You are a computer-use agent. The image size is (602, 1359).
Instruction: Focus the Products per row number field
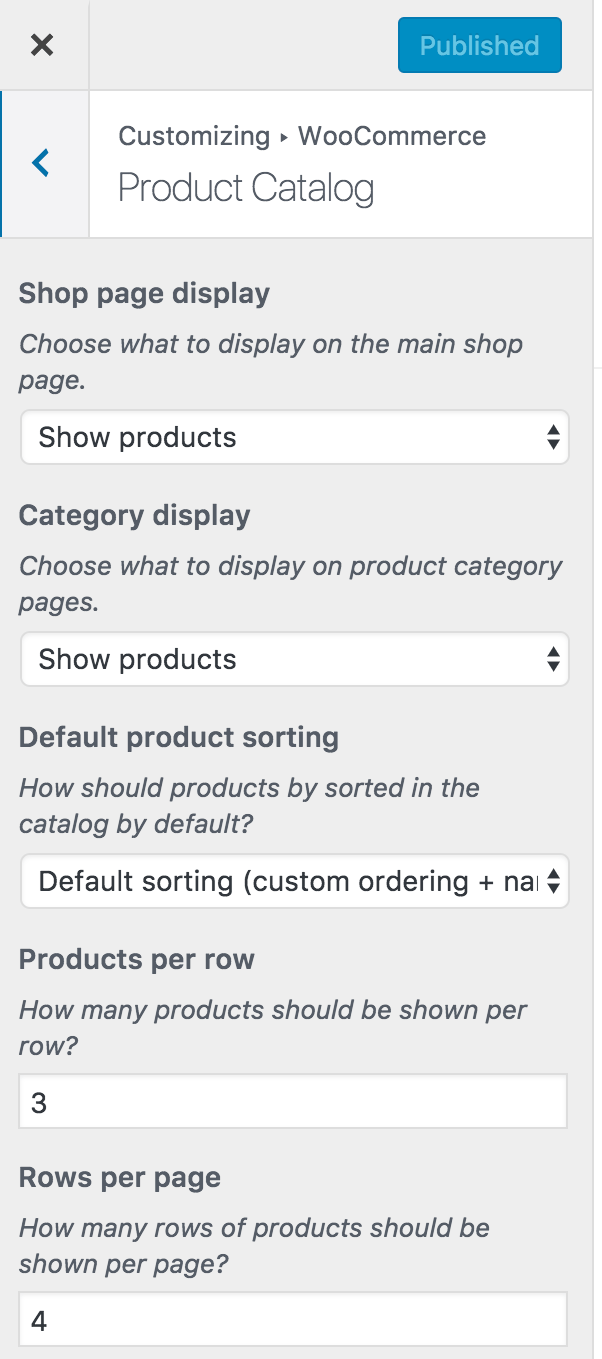coord(293,1102)
